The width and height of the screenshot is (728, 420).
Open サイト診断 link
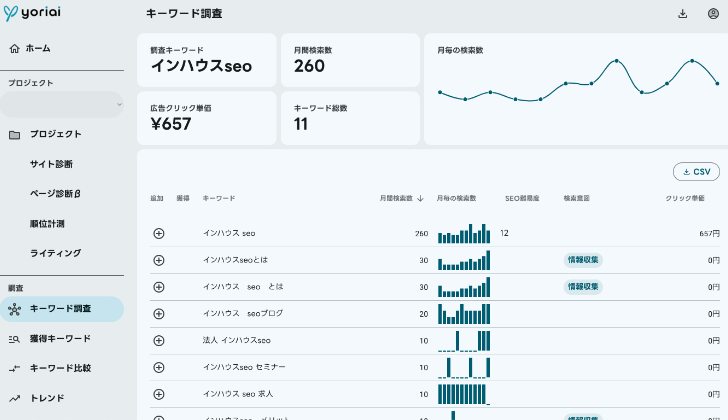[51, 164]
